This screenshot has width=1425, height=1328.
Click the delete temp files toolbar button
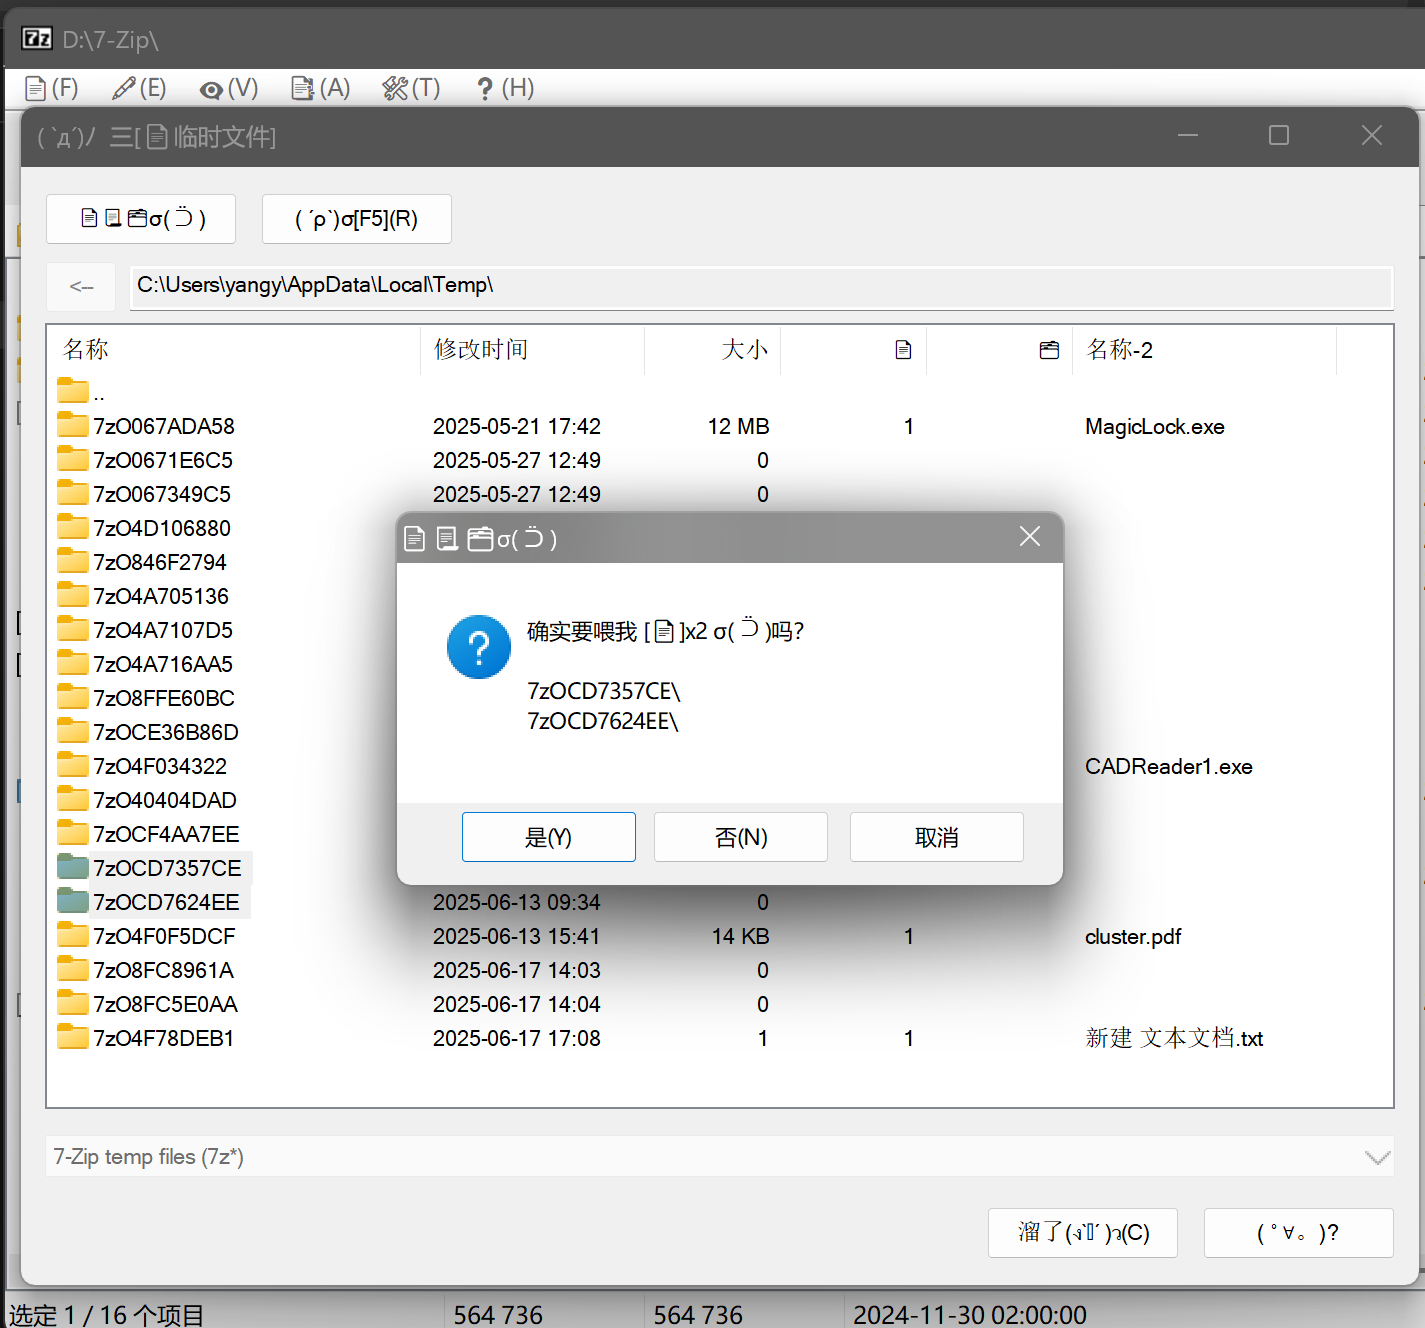(x=141, y=219)
